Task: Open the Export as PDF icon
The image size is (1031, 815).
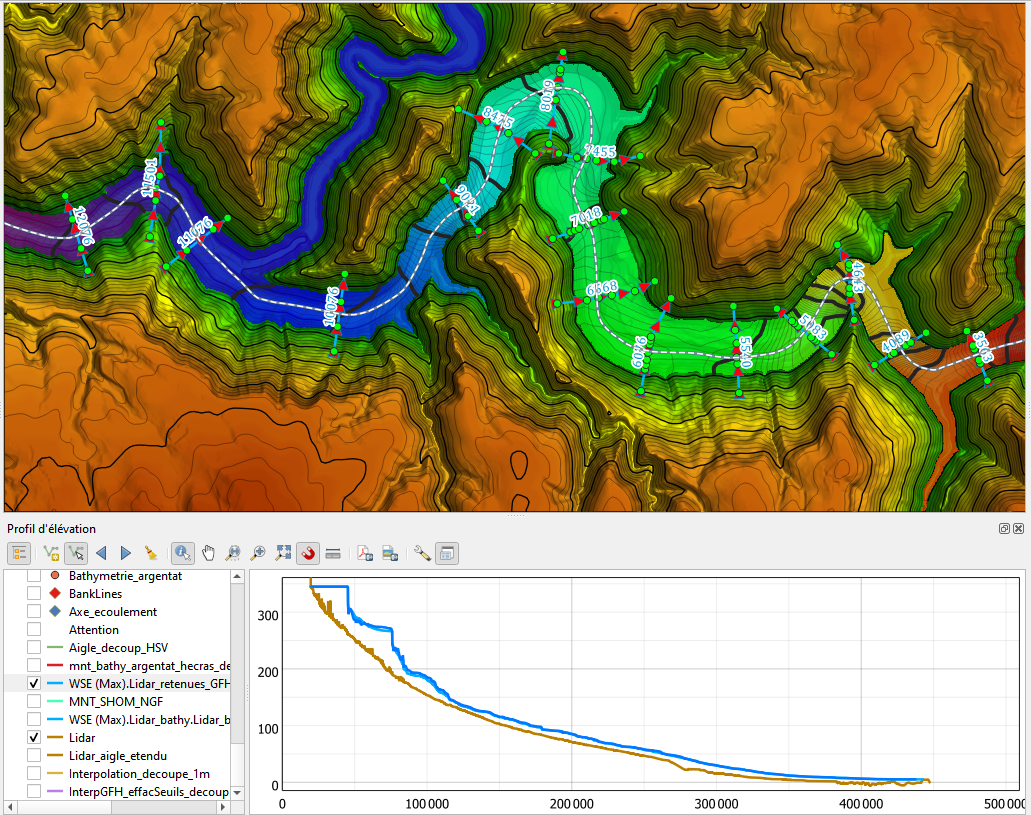Action: click(x=364, y=553)
